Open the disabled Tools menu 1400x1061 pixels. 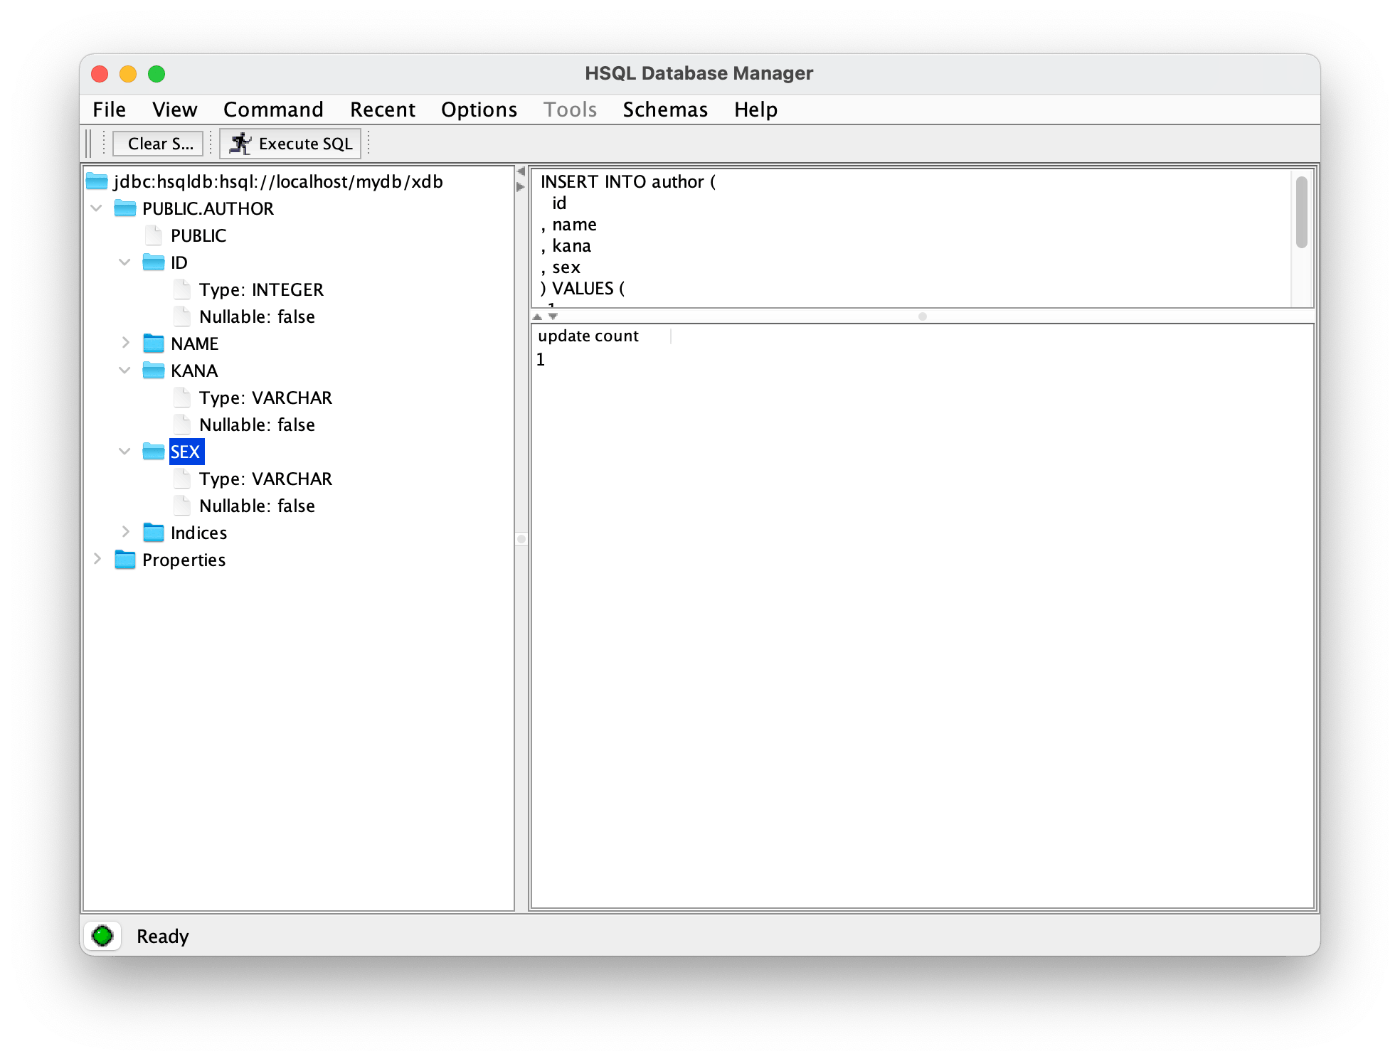570,110
